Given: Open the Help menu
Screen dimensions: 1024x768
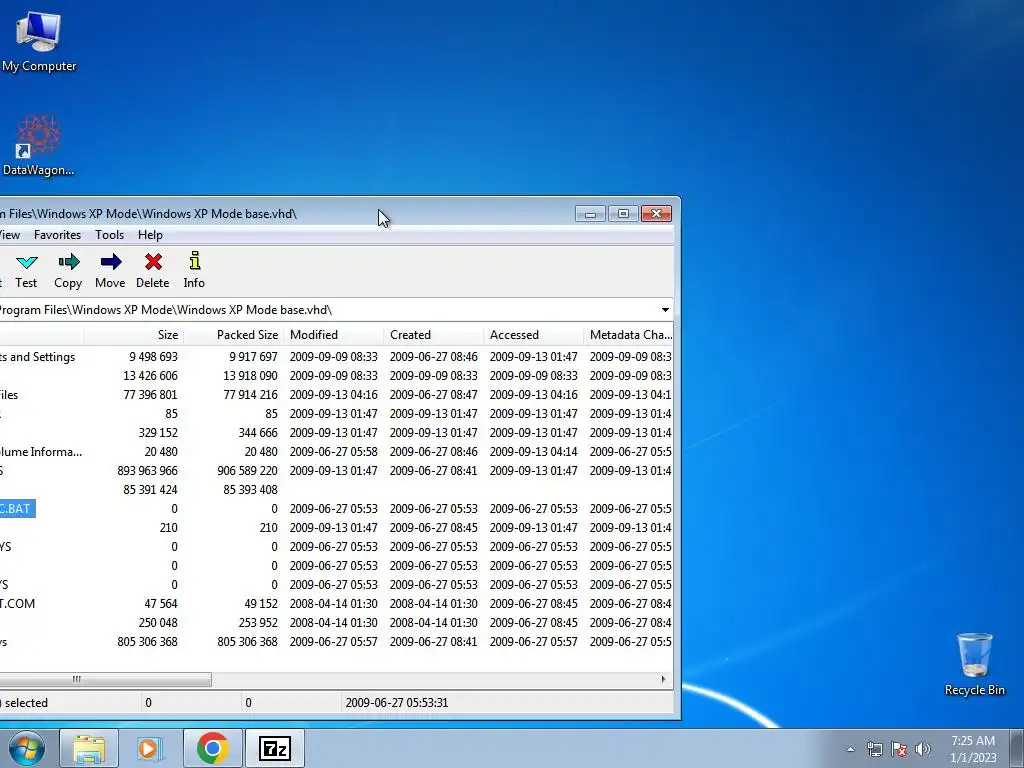Looking at the screenshot, I should tap(150, 235).
